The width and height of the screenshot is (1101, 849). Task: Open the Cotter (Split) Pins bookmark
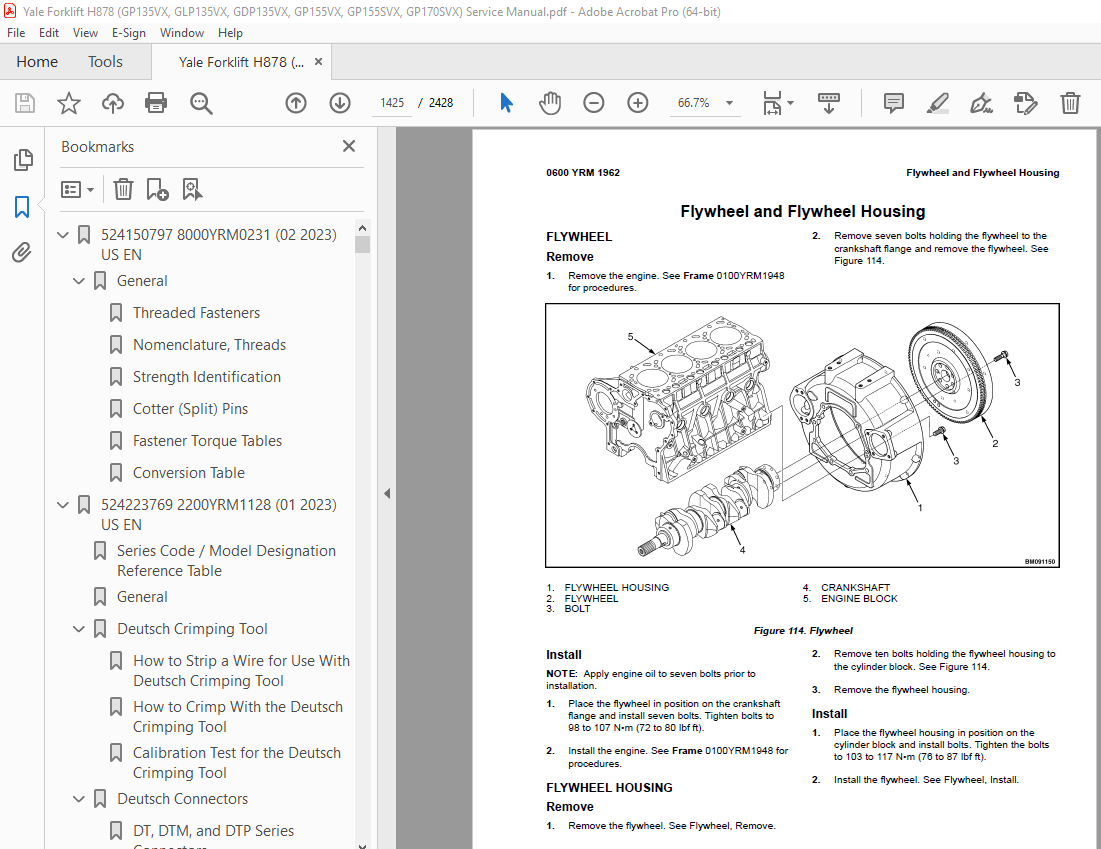point(190,409)
